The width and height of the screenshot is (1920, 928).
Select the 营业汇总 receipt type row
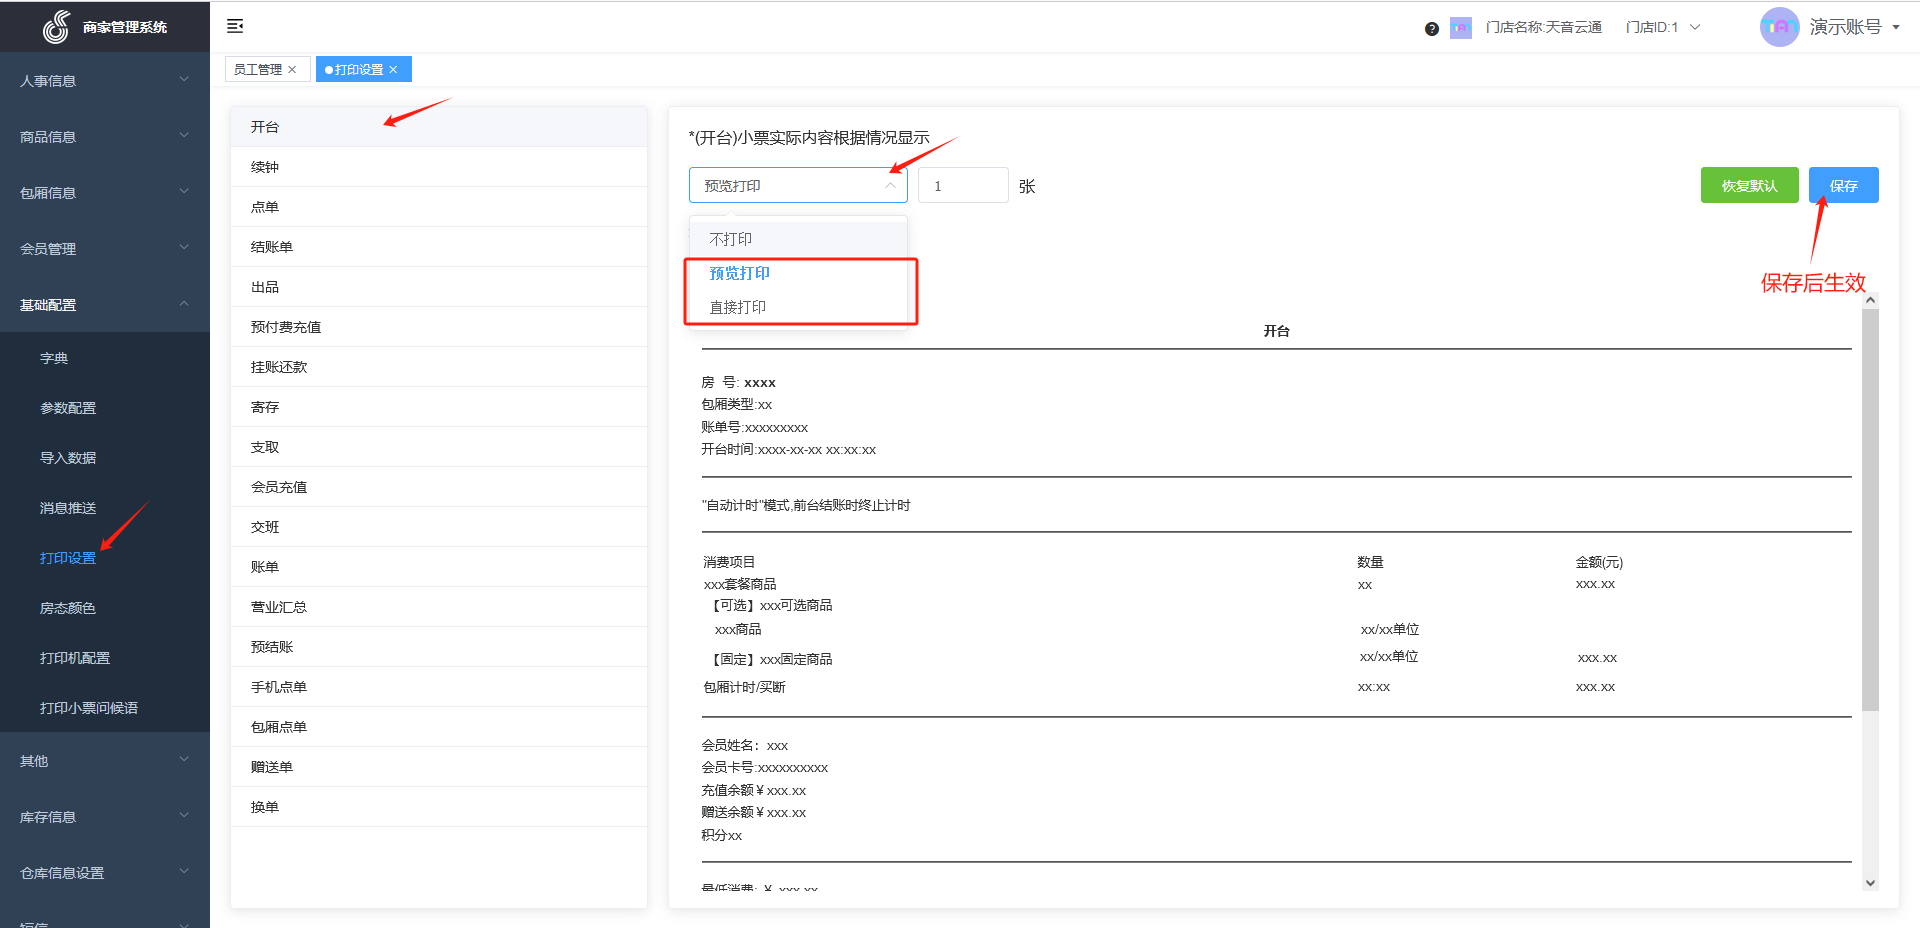439,607
